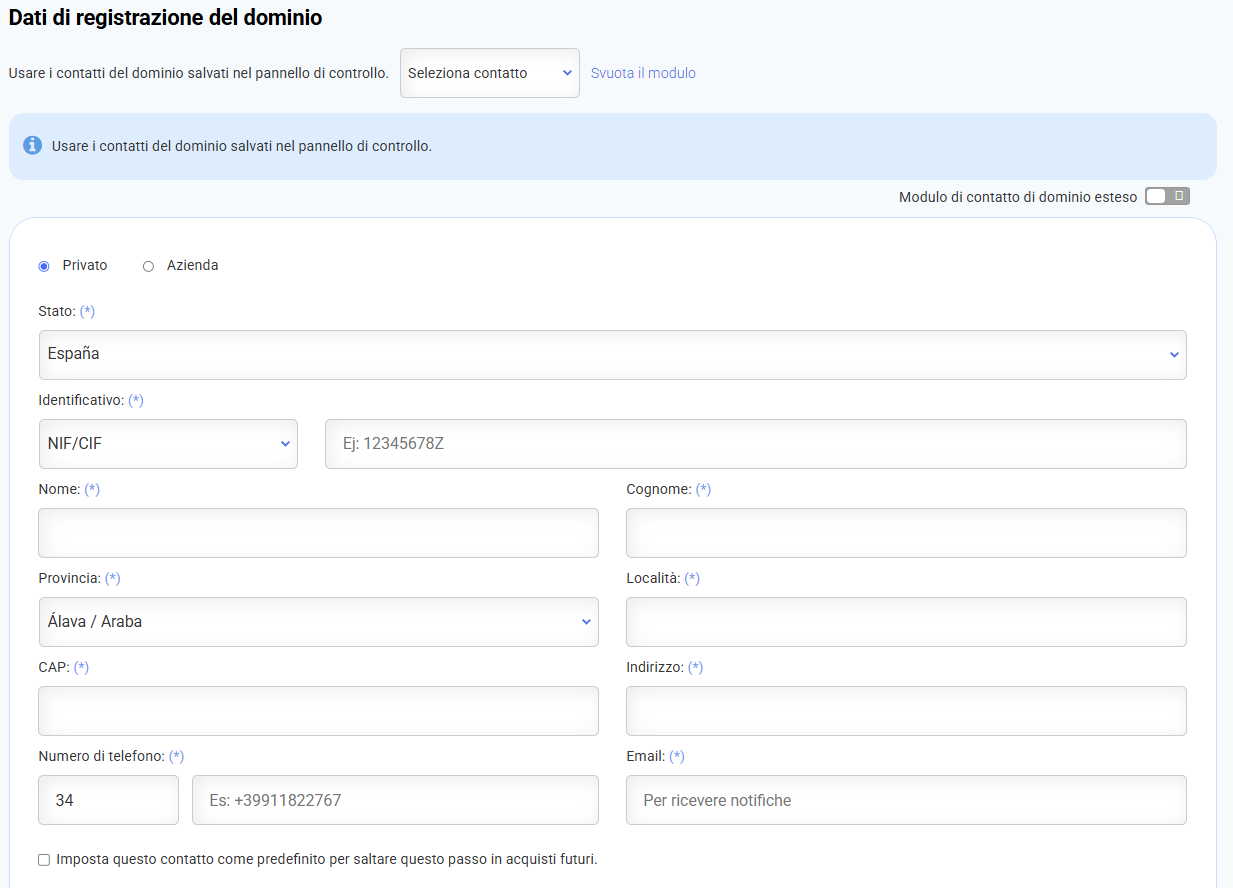Viewport: 1233px width, 888px height.
Task: Click into the Nome text field
Action: click(318, 533)
